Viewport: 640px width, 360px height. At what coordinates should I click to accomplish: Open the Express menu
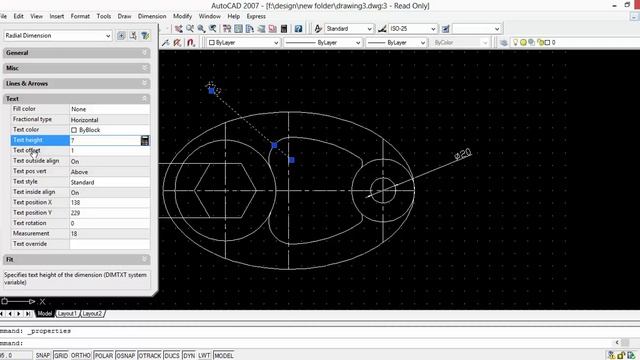point(256,16)
